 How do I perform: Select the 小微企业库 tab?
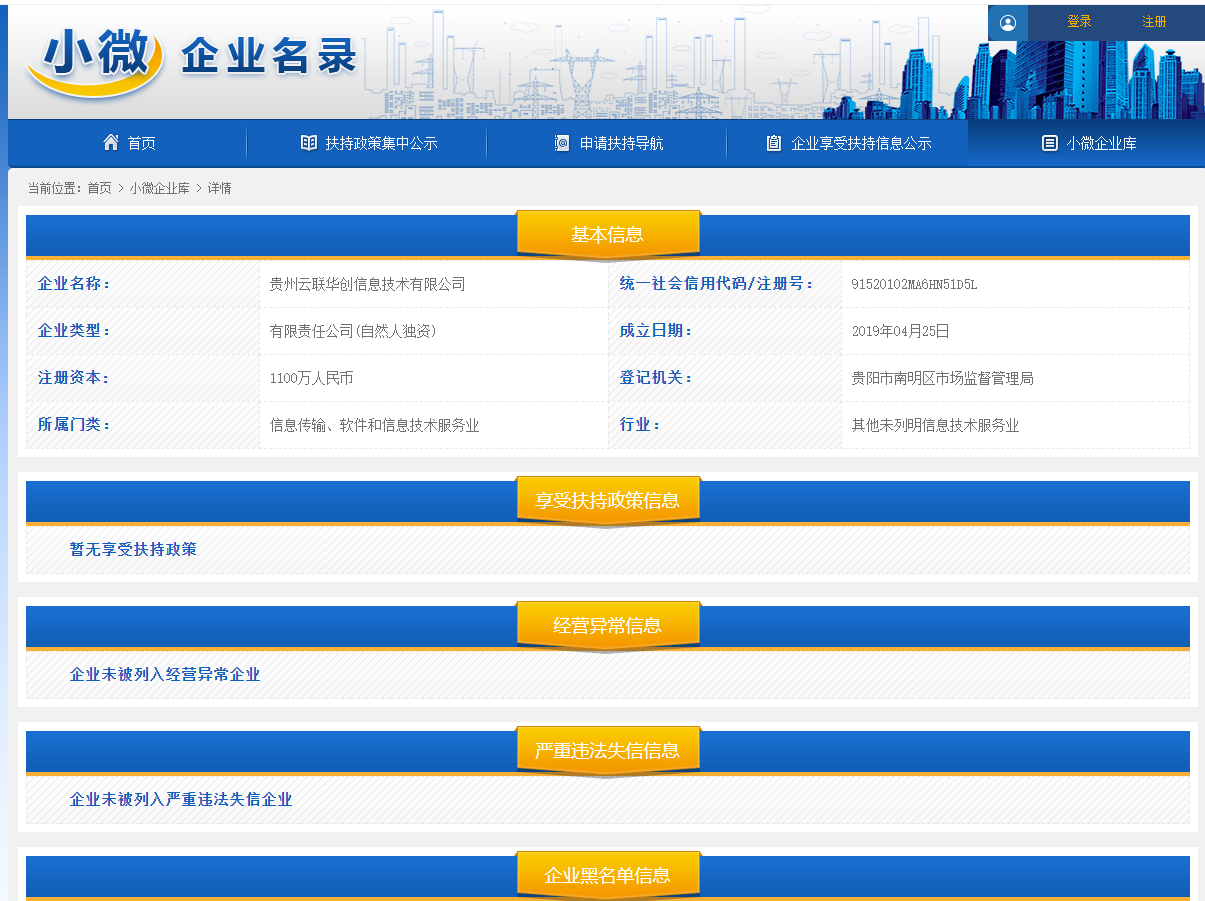[1087, 143]
